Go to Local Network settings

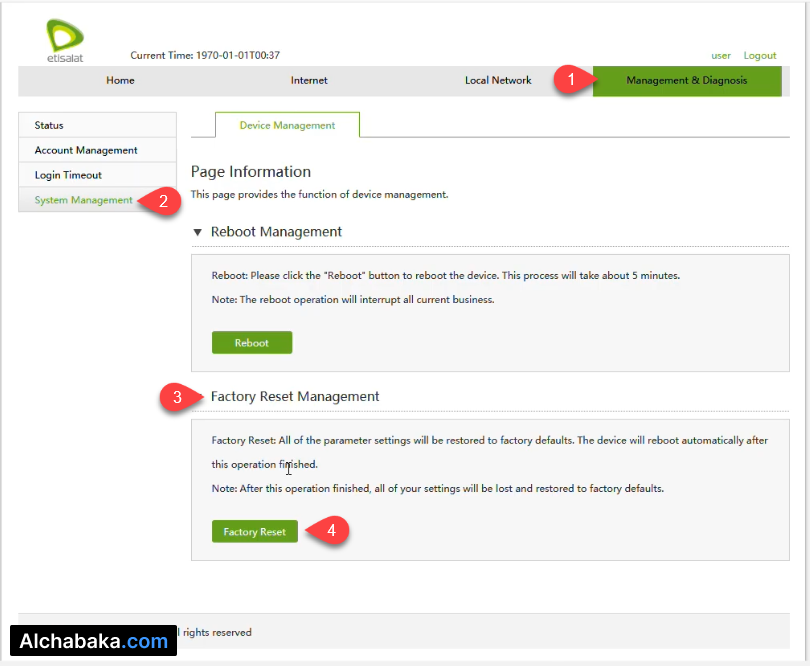pos(497,81)
